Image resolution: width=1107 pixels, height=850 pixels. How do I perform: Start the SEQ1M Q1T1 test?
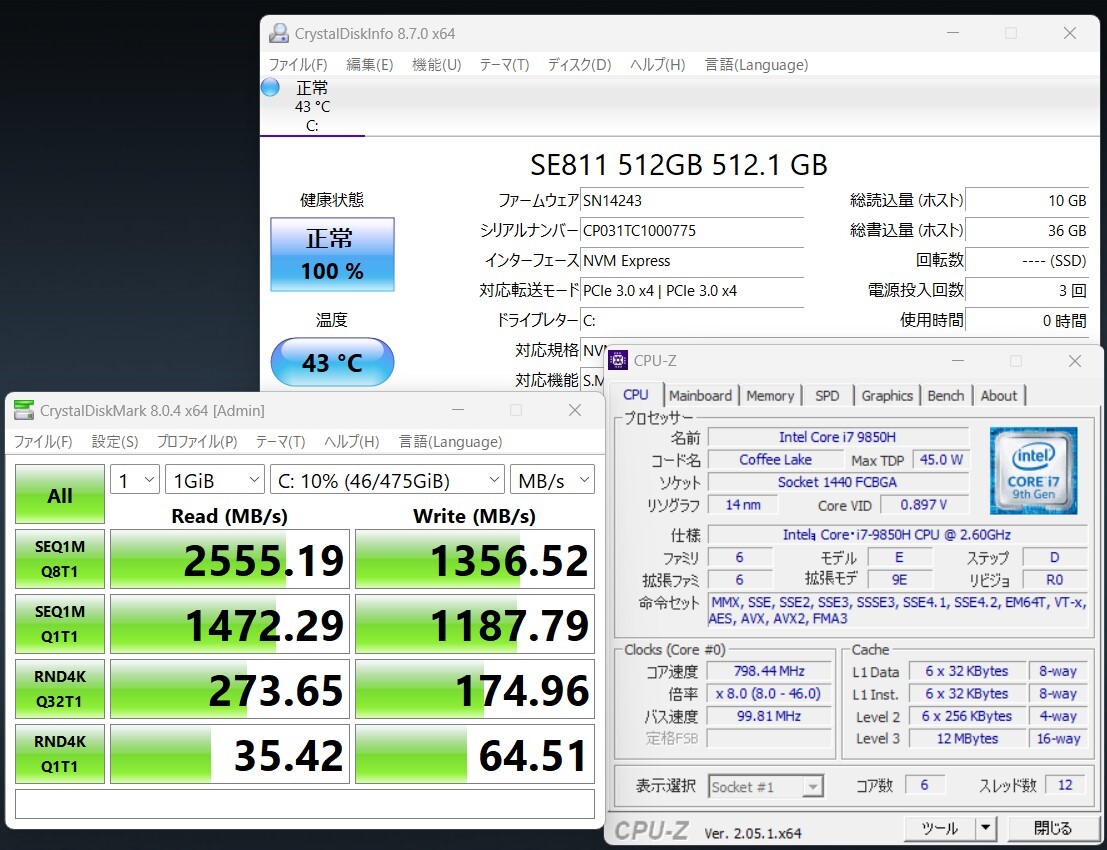60,623
